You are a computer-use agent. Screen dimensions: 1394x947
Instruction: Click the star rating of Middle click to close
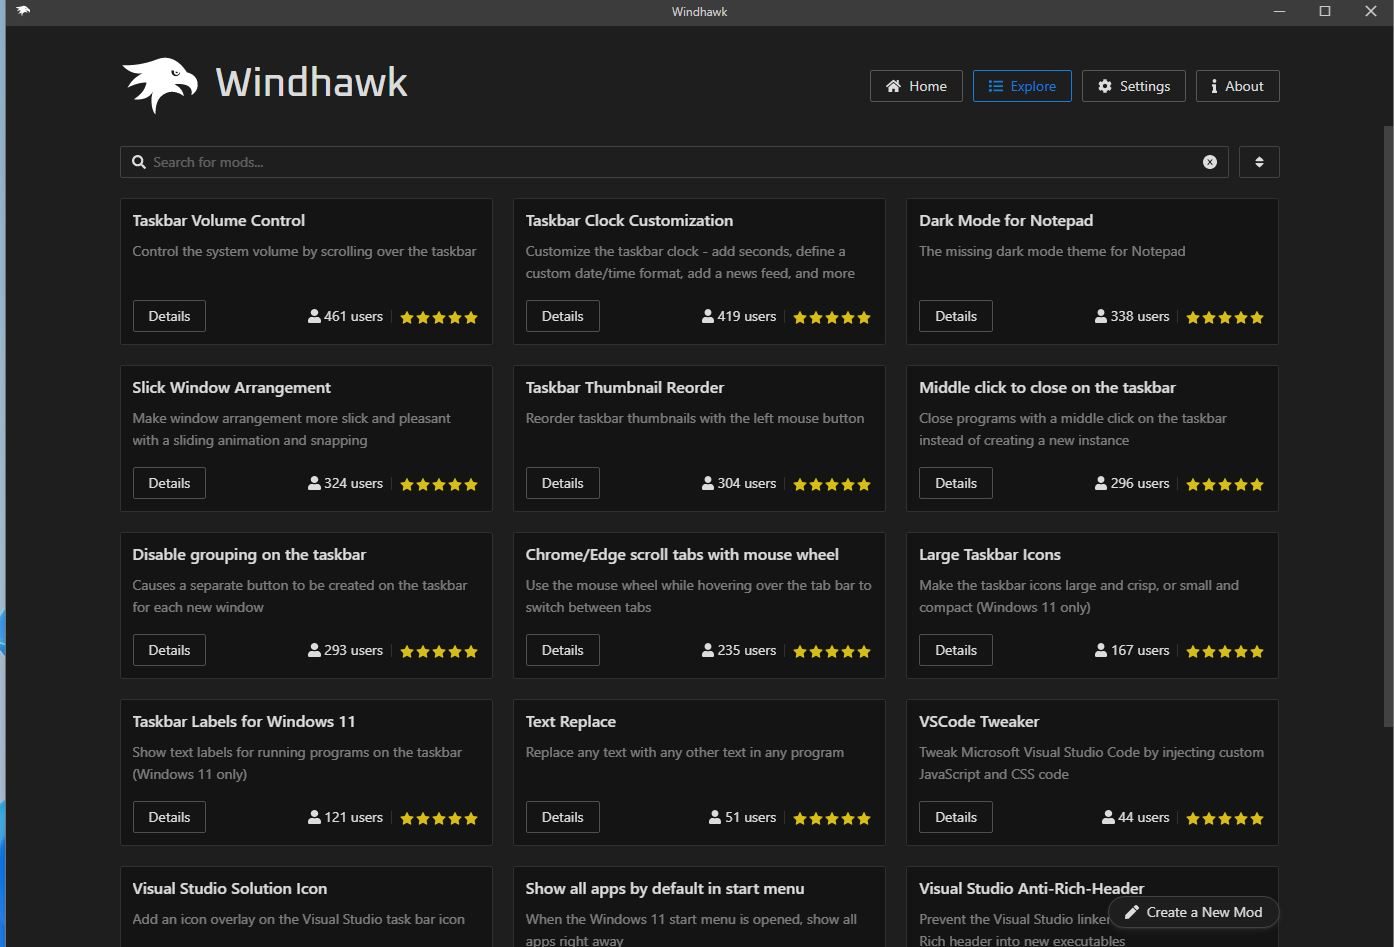[x=1225, y=484]
